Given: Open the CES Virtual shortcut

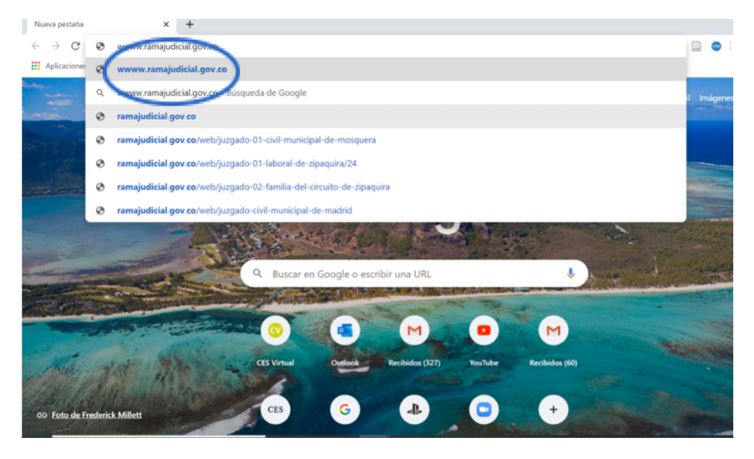Looking at the screenshot, I should click(x=275, y=331).
